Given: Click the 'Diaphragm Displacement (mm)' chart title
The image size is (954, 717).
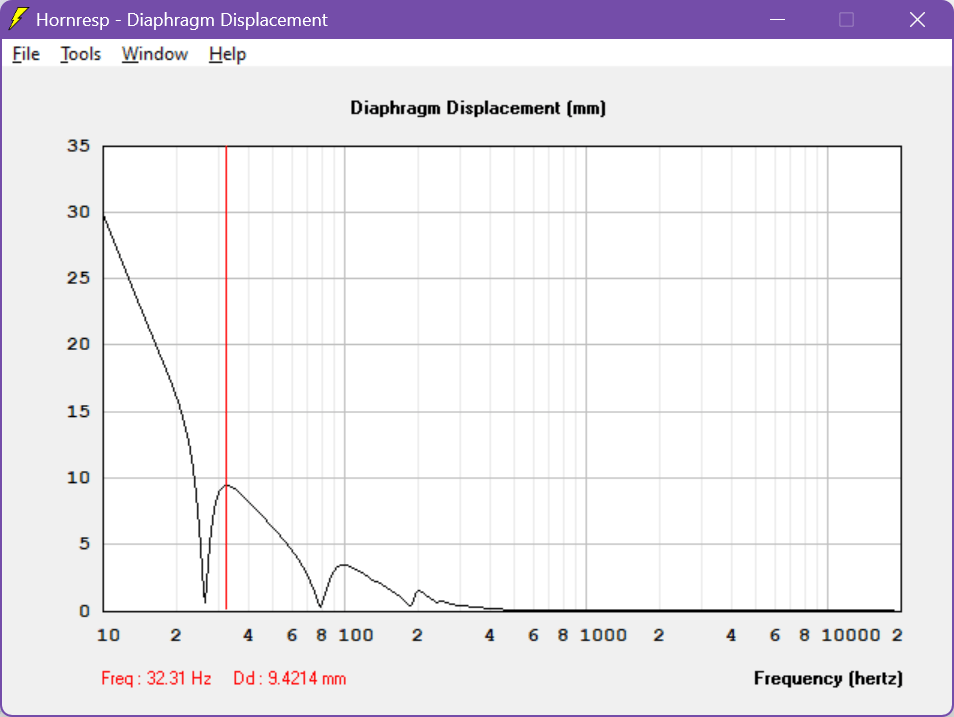Looking at the screenshot, I should [478, 108].
